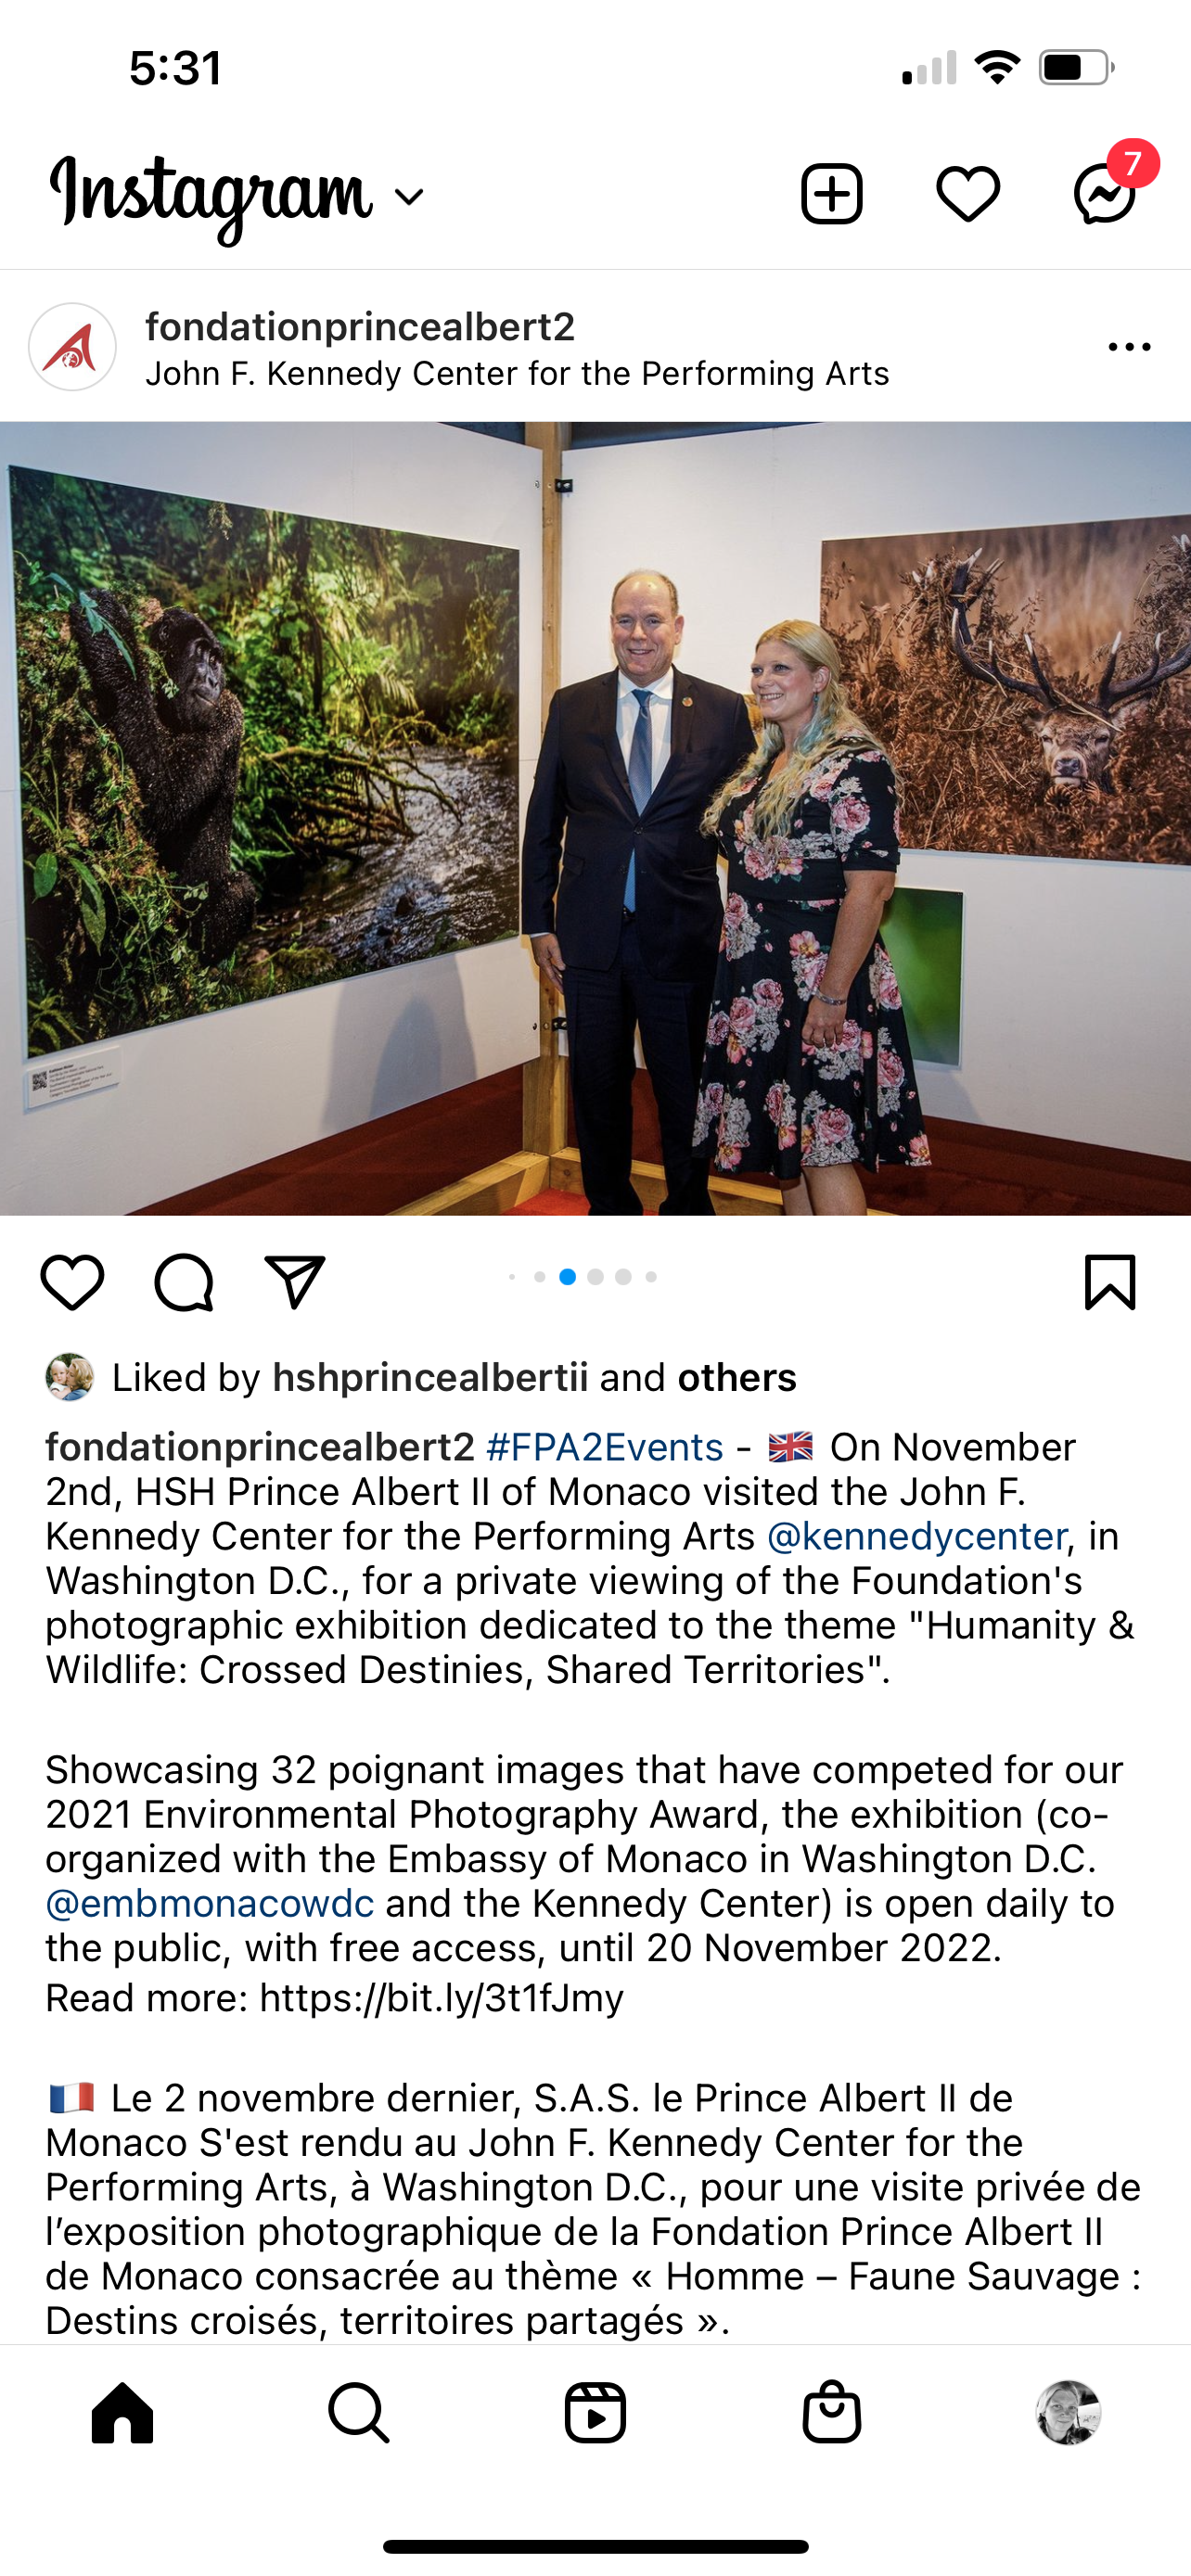Like the post with heart toggle
The height and width of the screenshot is (2576, 1191).
pyautogui.click(x=72, y=1282)
